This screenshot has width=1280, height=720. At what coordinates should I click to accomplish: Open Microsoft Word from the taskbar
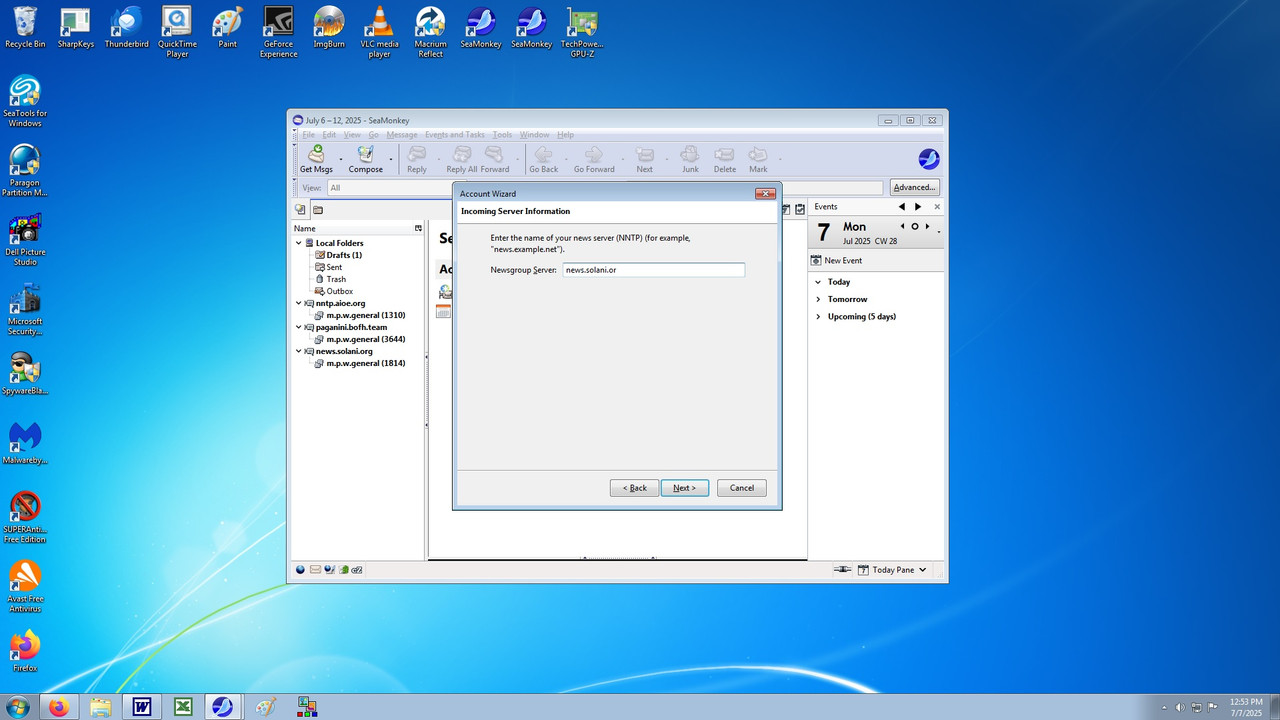142,707
